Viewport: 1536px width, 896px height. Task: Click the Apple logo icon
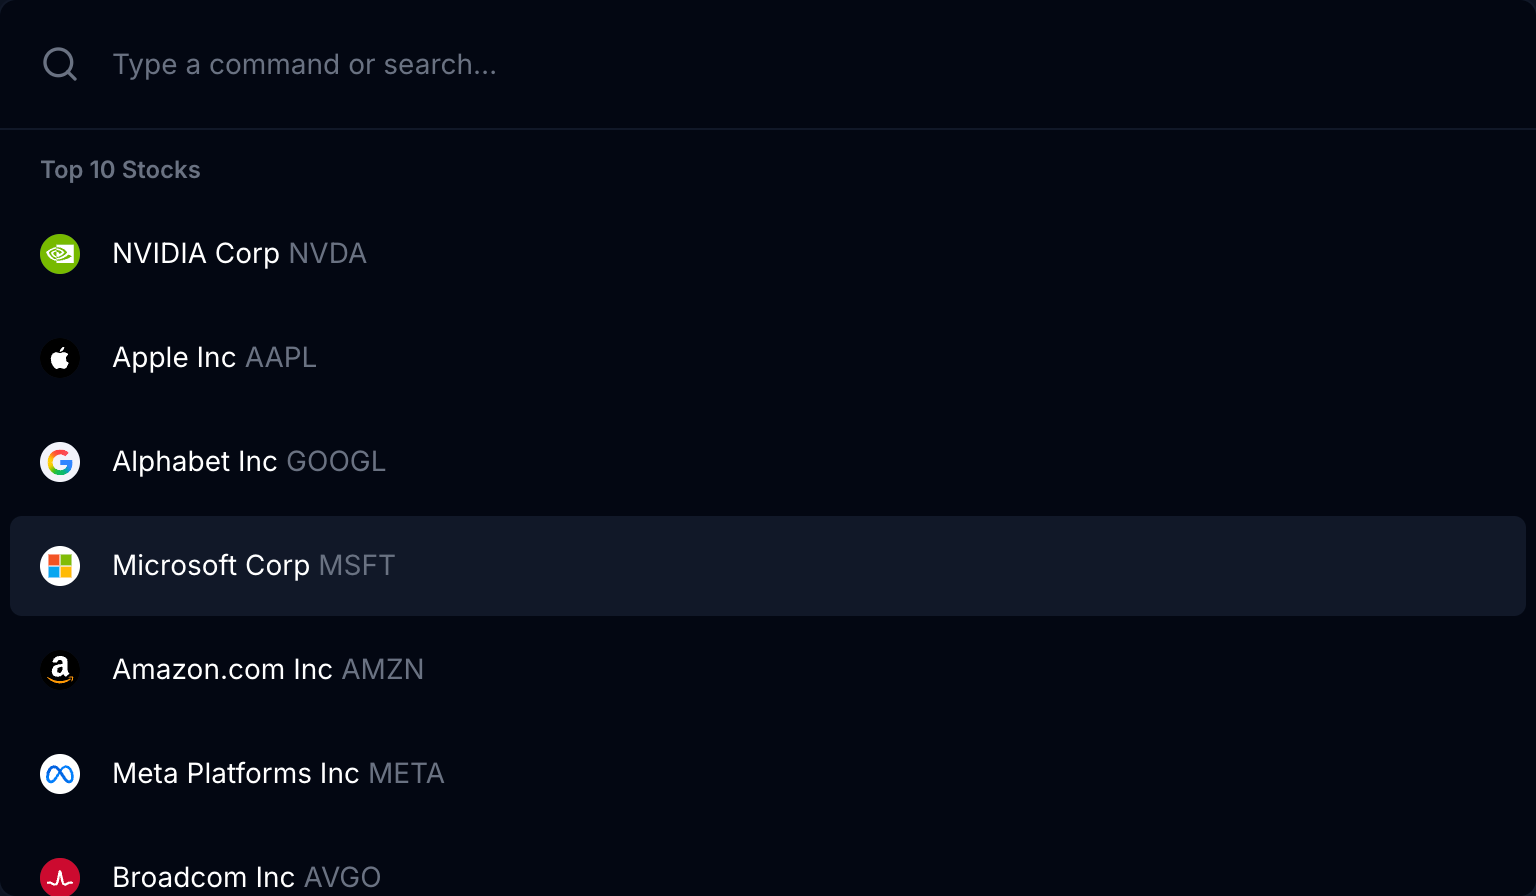(x=60, y=358)
